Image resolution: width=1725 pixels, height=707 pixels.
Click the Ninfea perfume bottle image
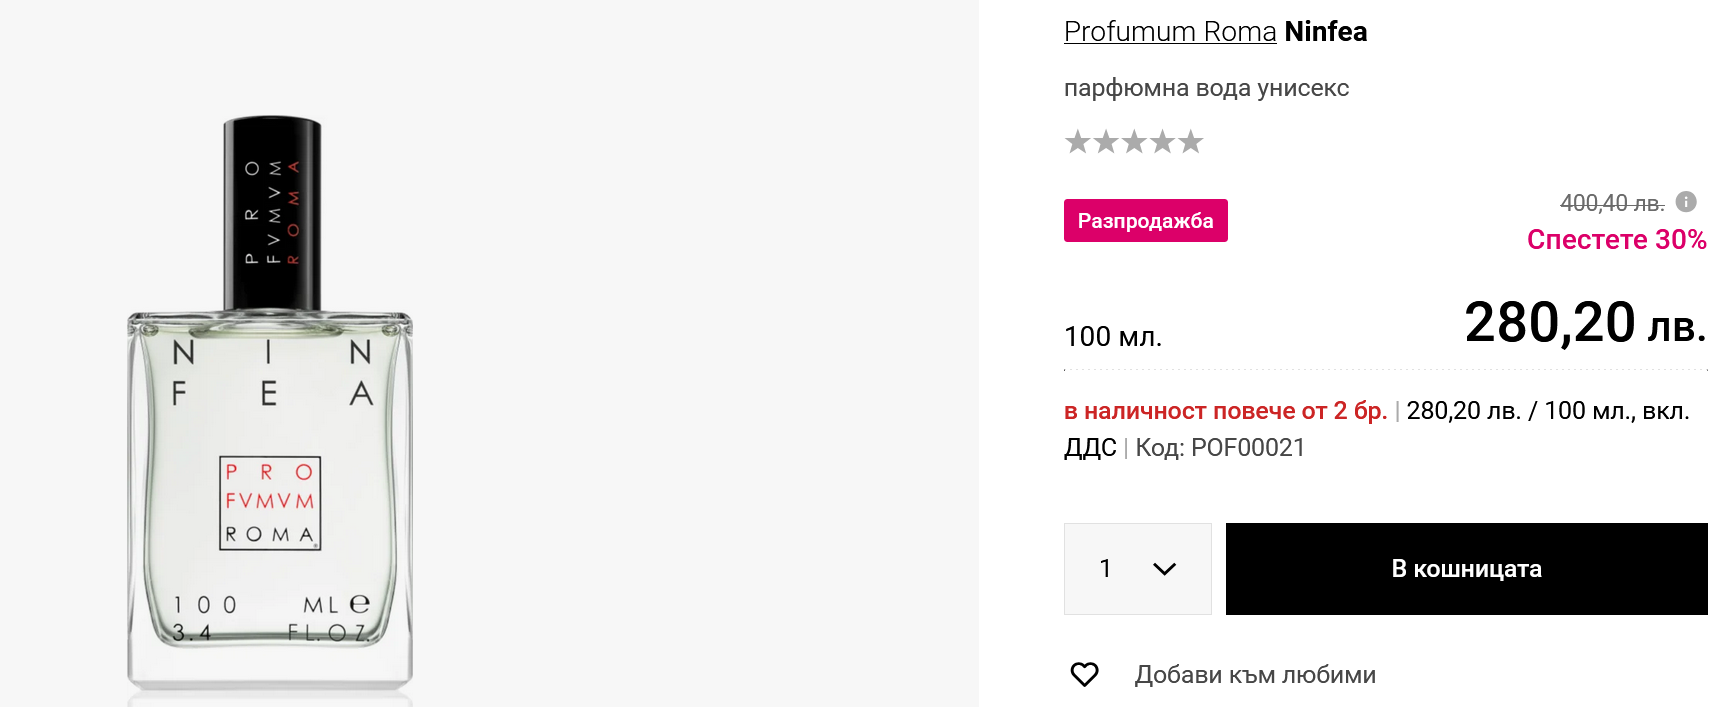[x=270, y=420]
